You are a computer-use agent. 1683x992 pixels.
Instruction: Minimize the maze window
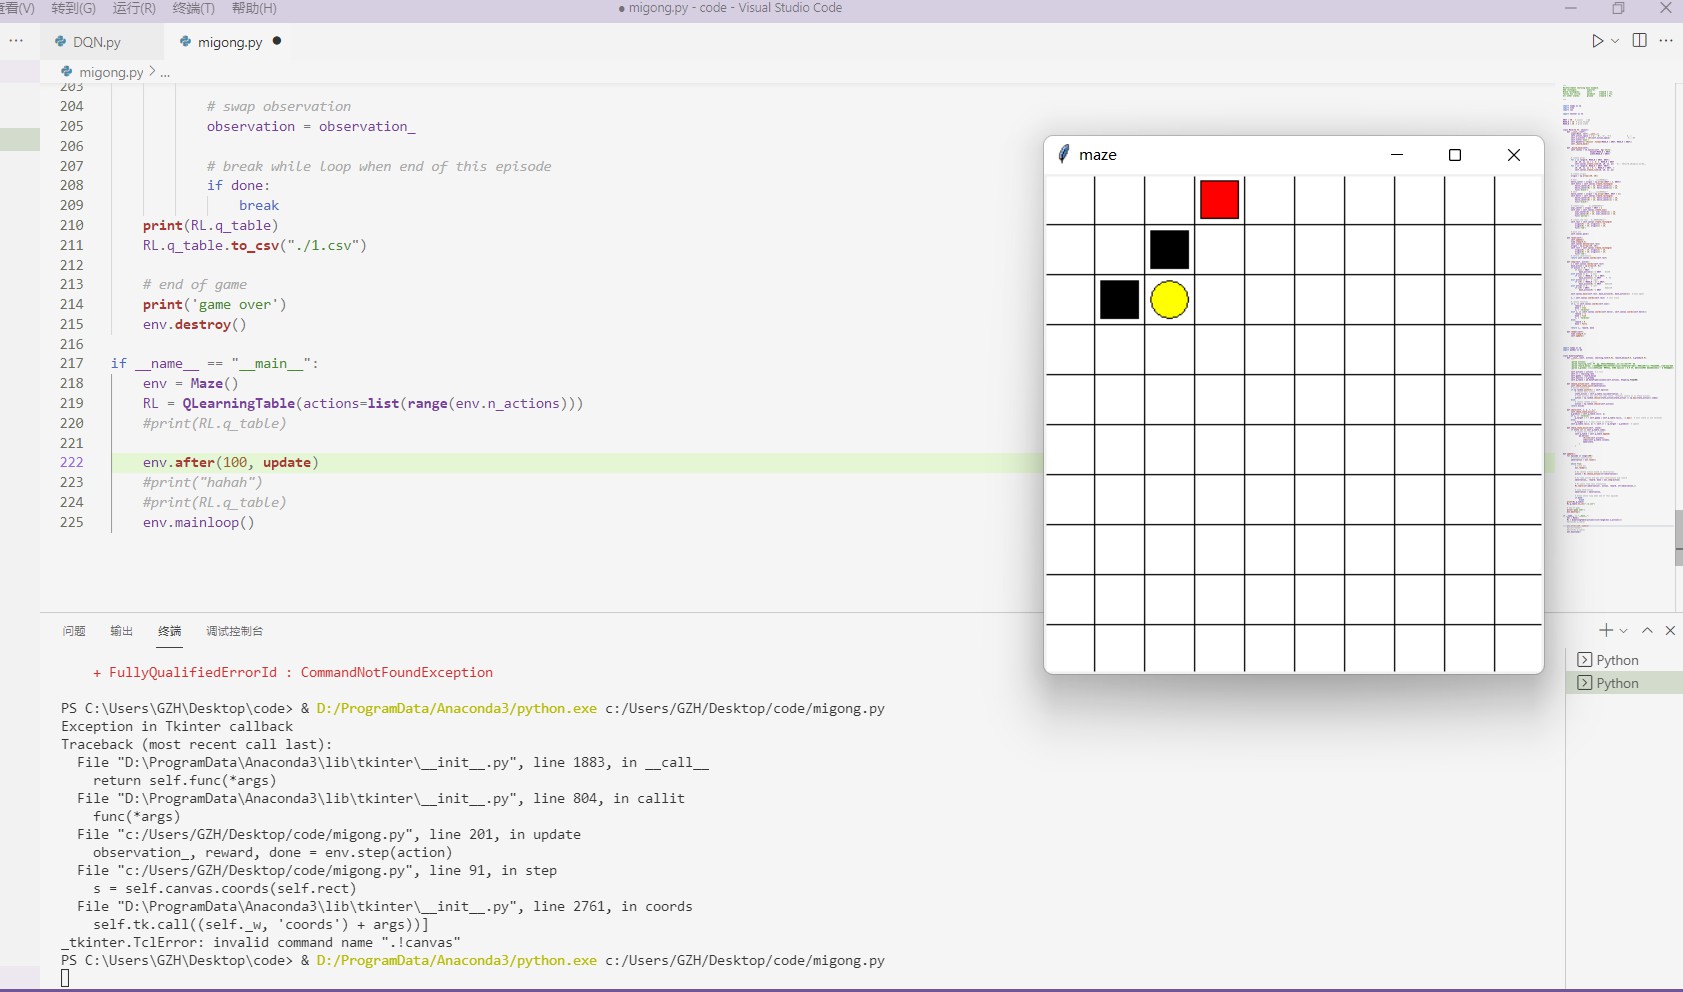coord(1397,155)
